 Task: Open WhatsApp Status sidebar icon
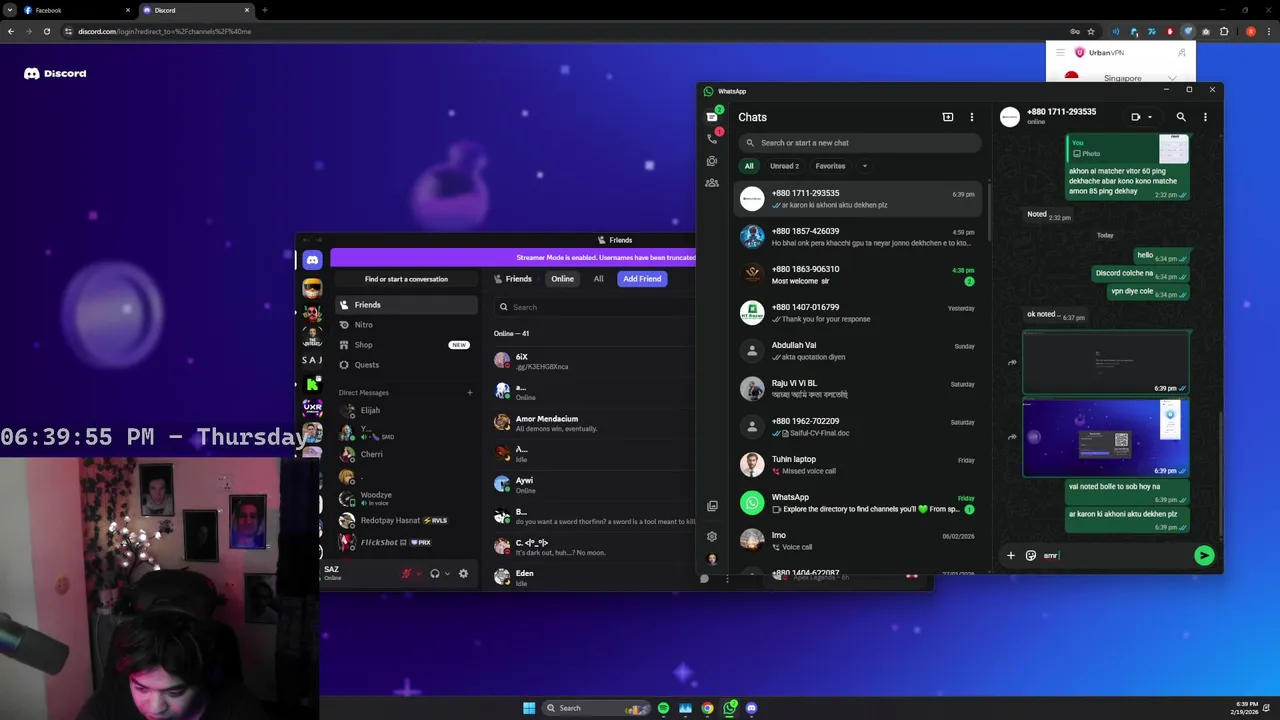(x=712, y=160)
